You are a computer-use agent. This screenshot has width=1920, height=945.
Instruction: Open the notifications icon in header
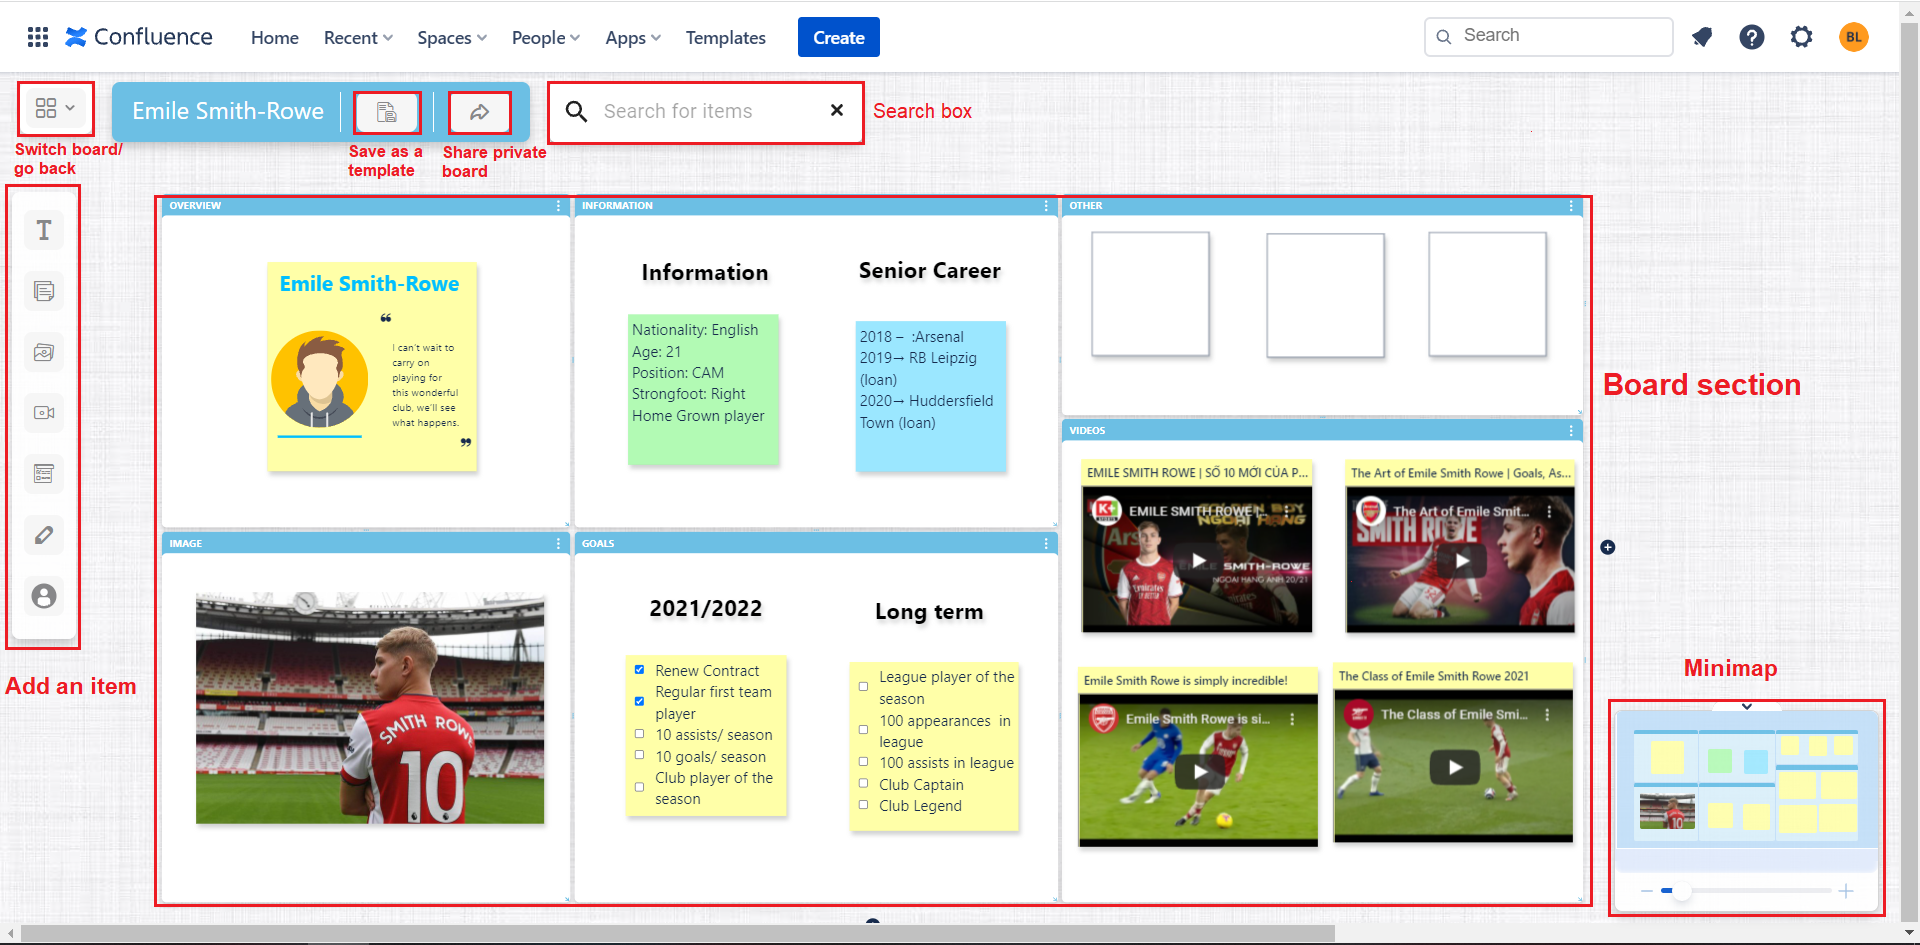[x=1702, y=37]
